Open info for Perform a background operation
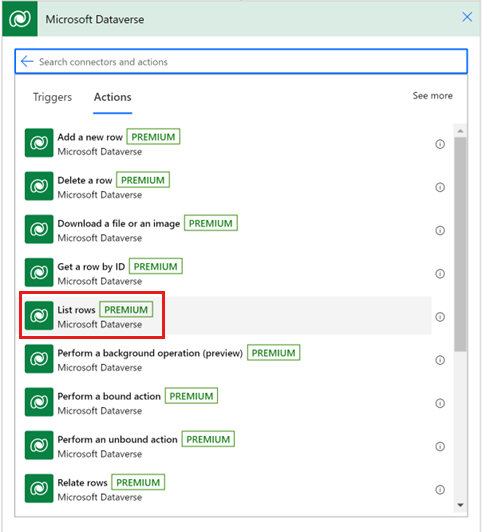Screen dimensions: 482x532 tap(440, 360)
